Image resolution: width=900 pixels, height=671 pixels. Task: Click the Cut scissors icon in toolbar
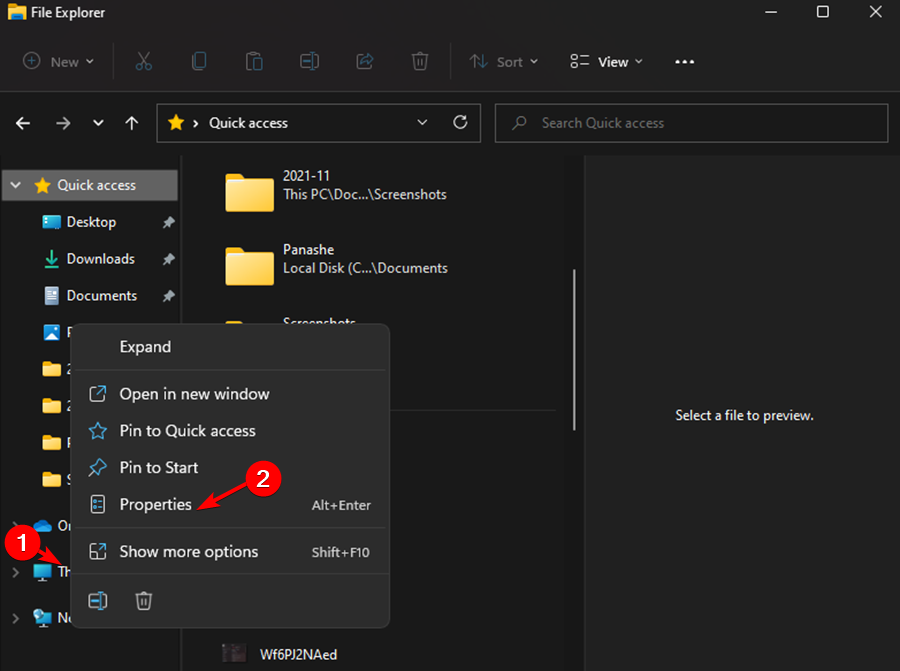tap(143, 61)
